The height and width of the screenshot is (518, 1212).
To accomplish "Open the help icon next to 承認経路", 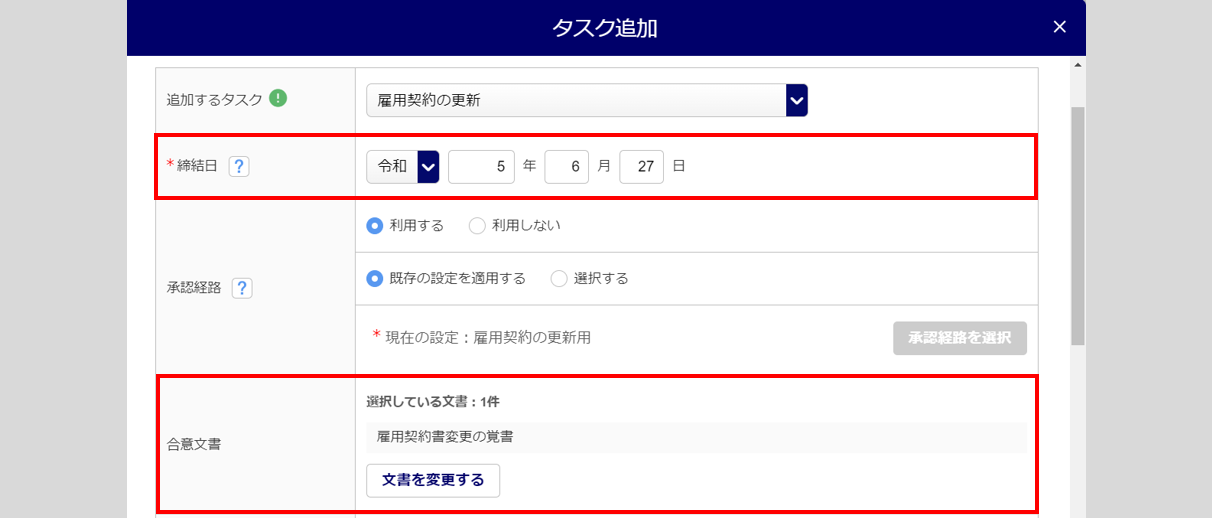I will pyautogui.click(x=242, y=288).
